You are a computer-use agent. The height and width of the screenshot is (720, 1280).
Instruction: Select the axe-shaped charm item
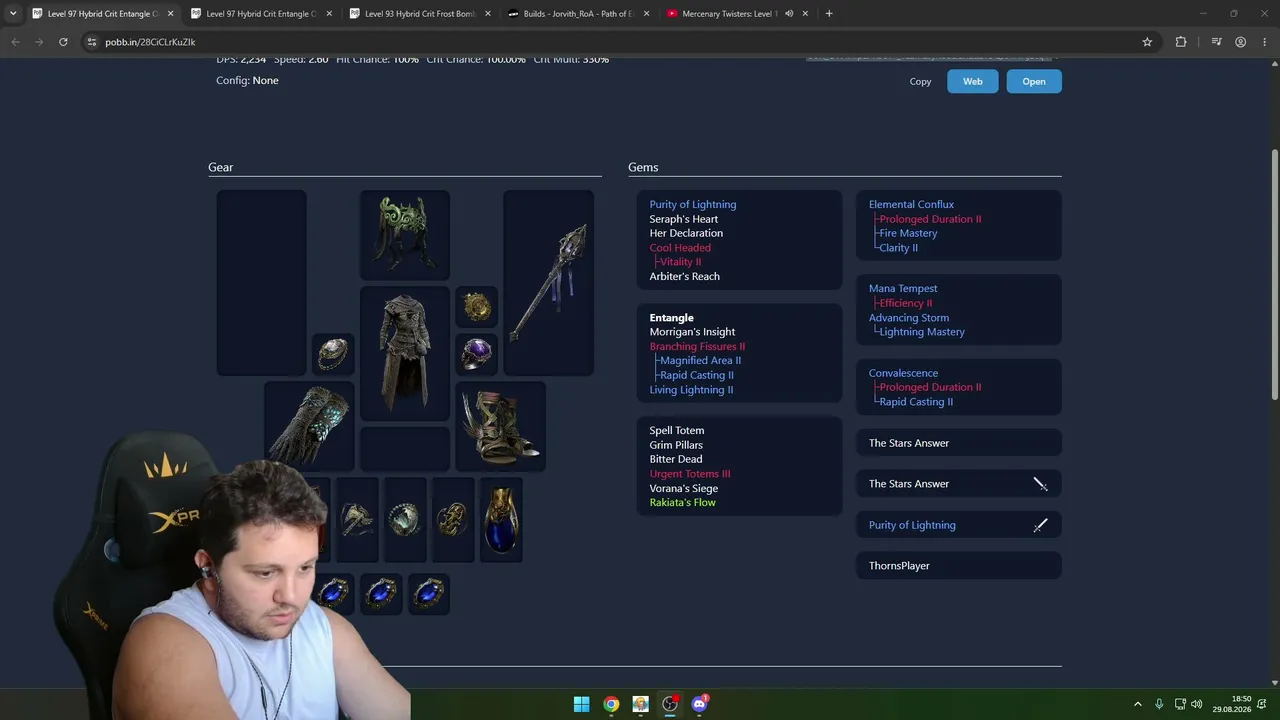tap(357, 519)
